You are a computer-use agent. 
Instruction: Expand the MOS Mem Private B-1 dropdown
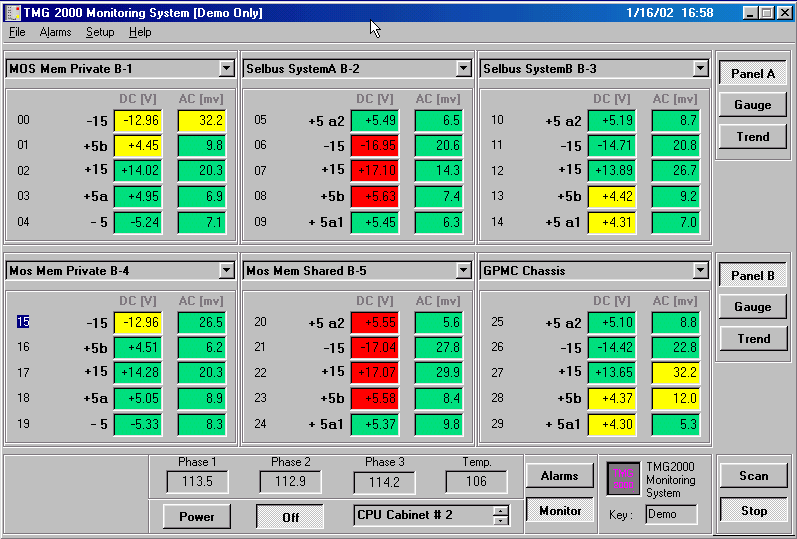point(226,69)
